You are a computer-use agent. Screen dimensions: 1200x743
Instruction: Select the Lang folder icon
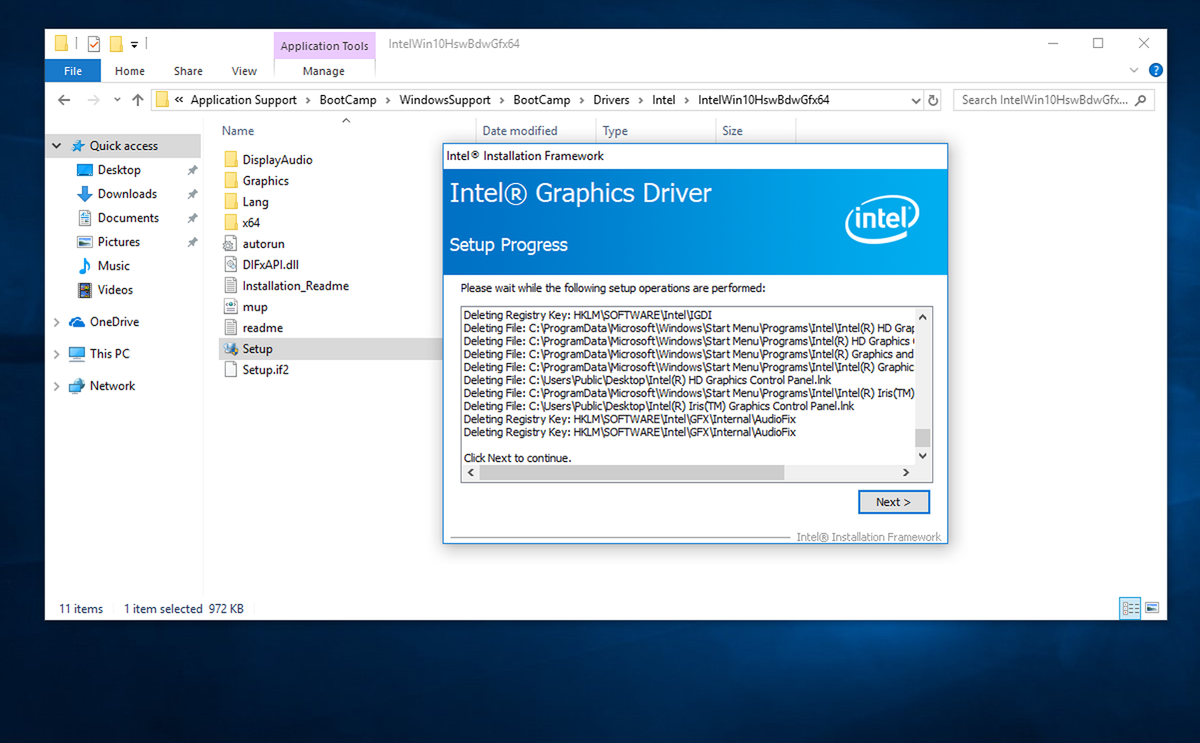coord(231,202)
